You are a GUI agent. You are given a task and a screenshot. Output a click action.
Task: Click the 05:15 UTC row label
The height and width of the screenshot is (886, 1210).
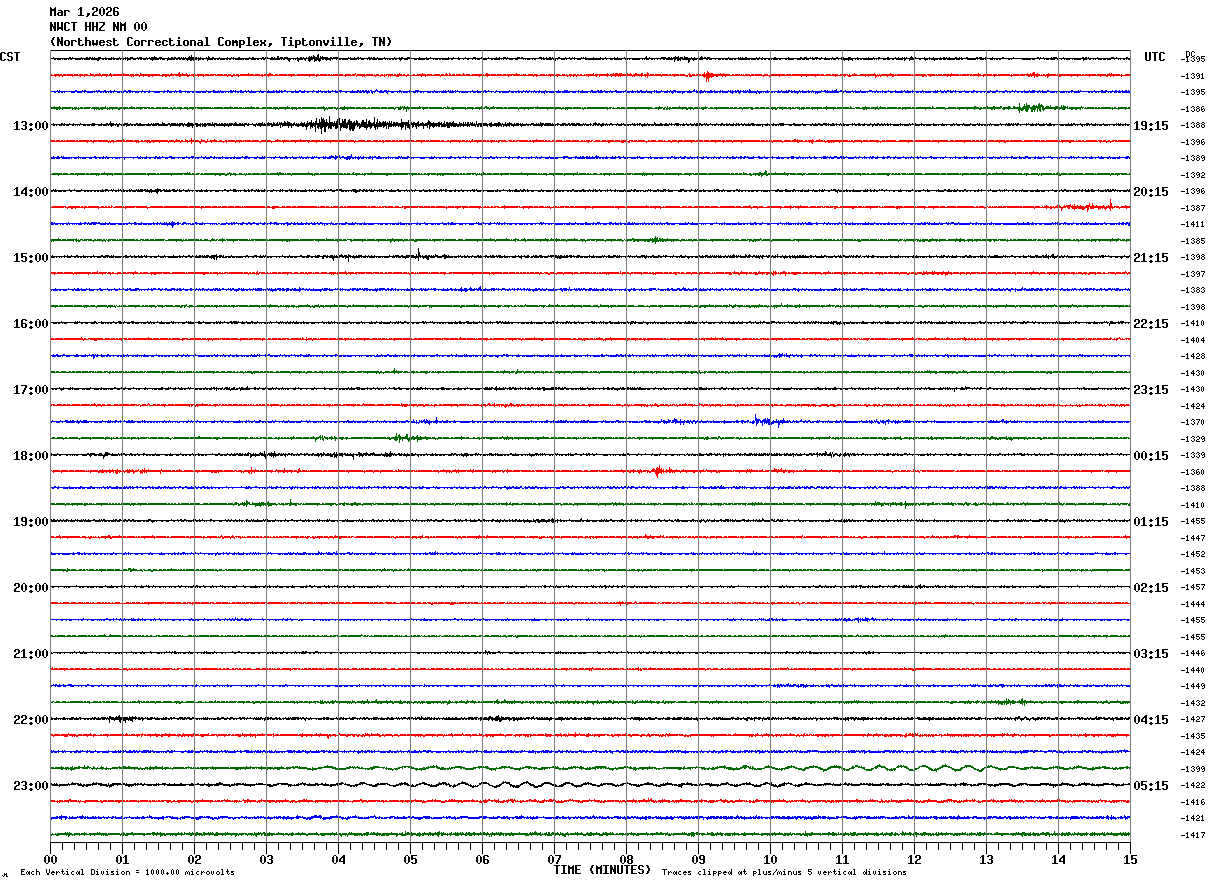click(x=1151, y=786)
